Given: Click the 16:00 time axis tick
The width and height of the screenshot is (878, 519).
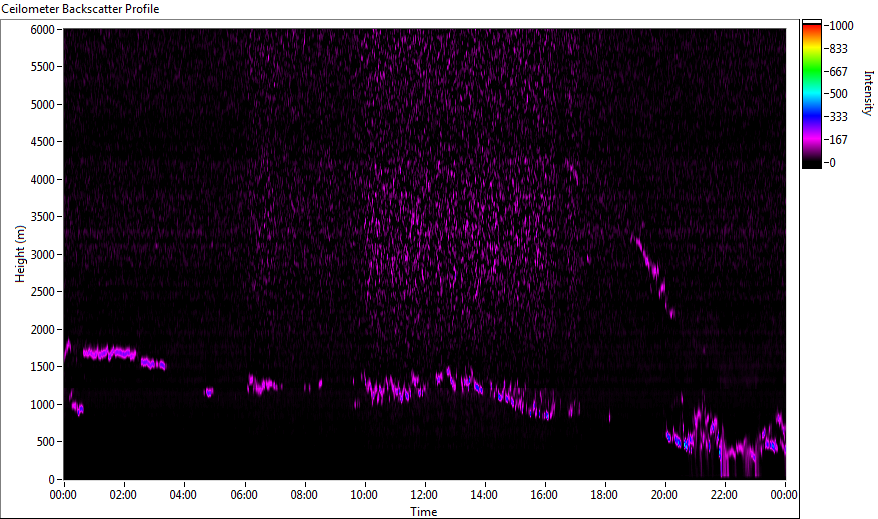Looking at the screenshot, I should pos(544,495).
